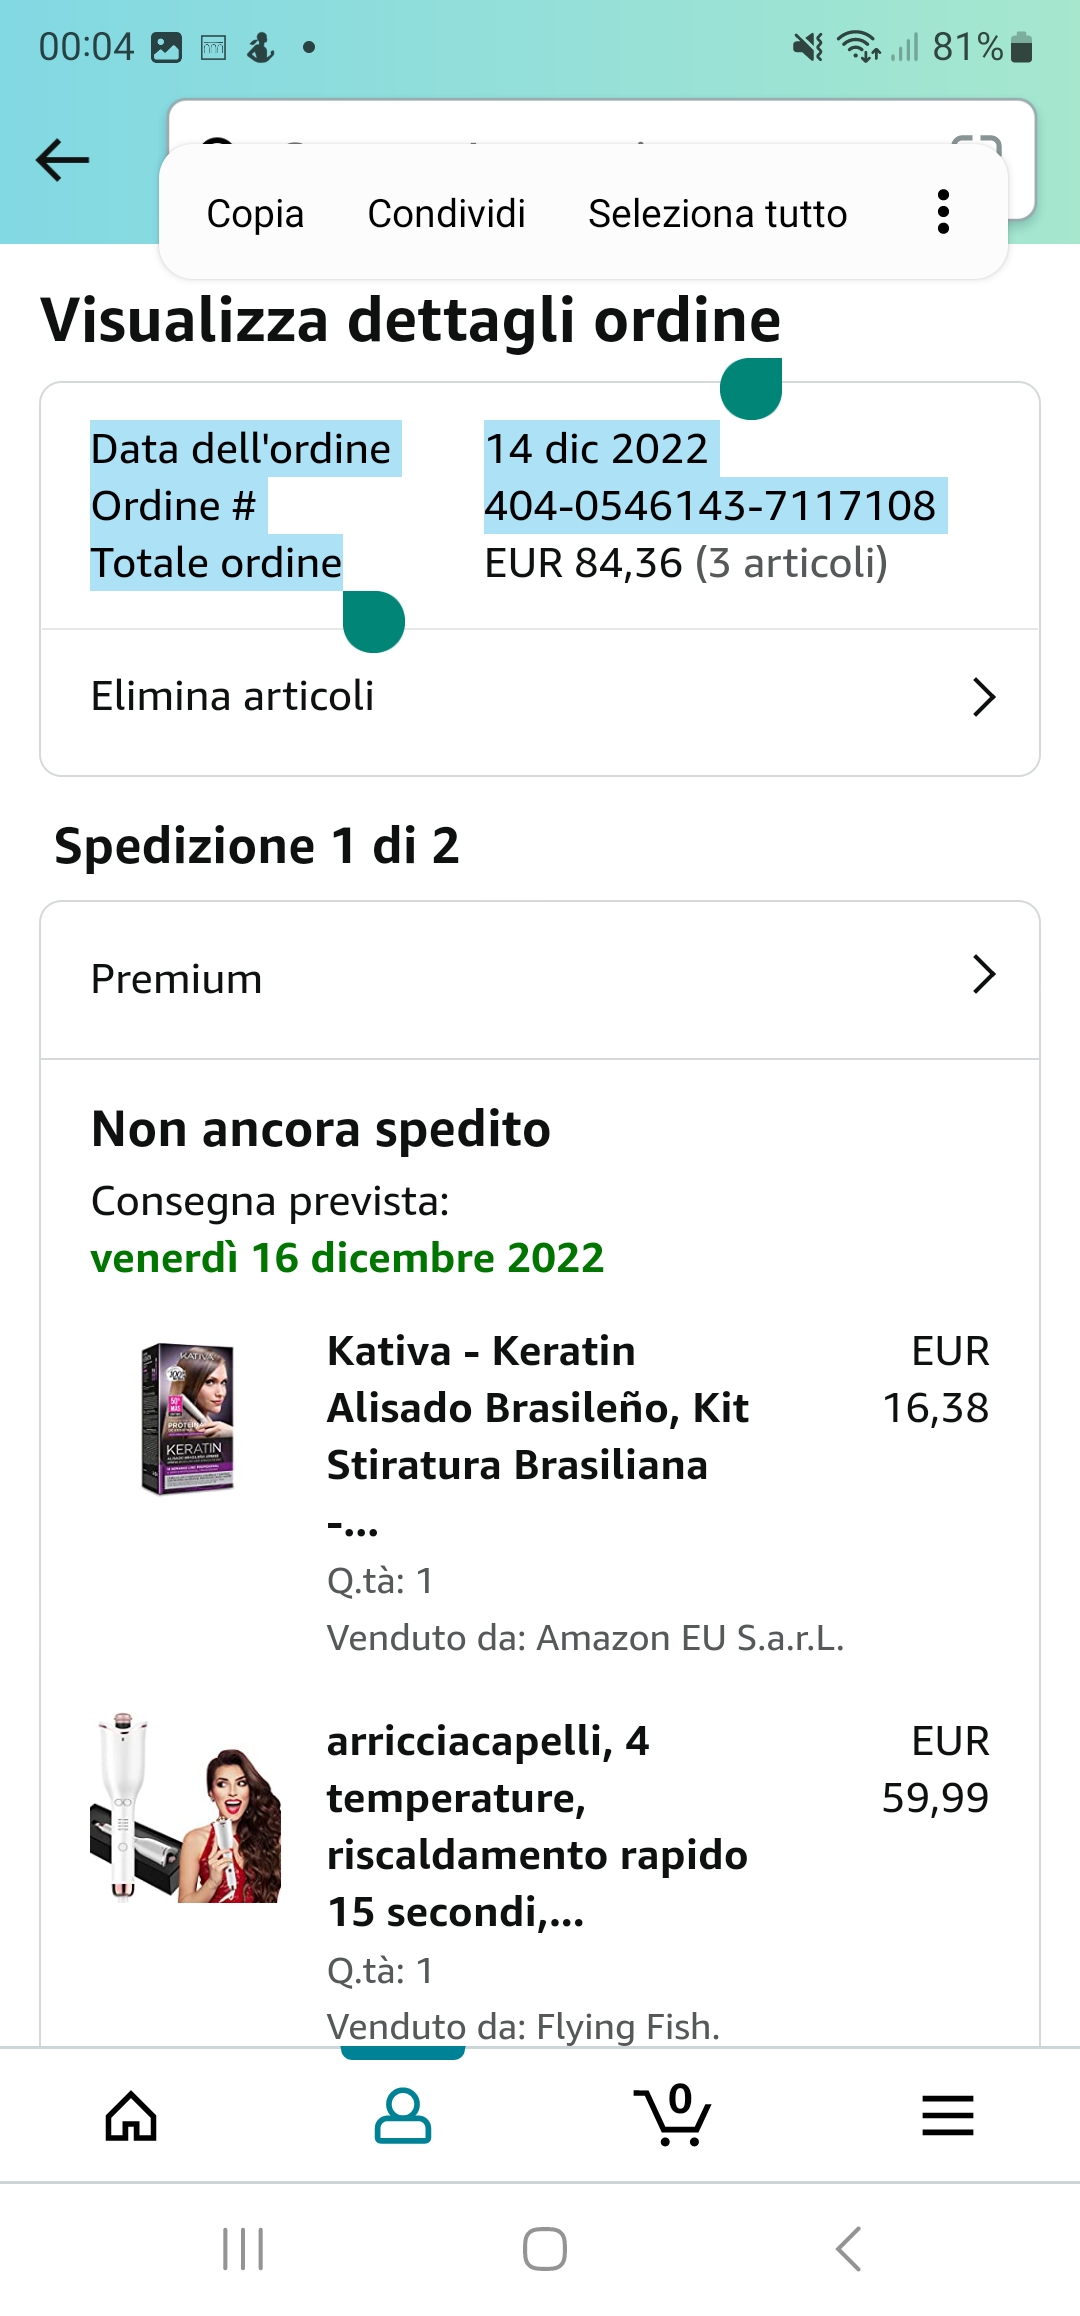Tap the Kativa Keratin product thumbnail
The width and height of the screenshot is (1080, 2316).
[x=188, y=1418]
